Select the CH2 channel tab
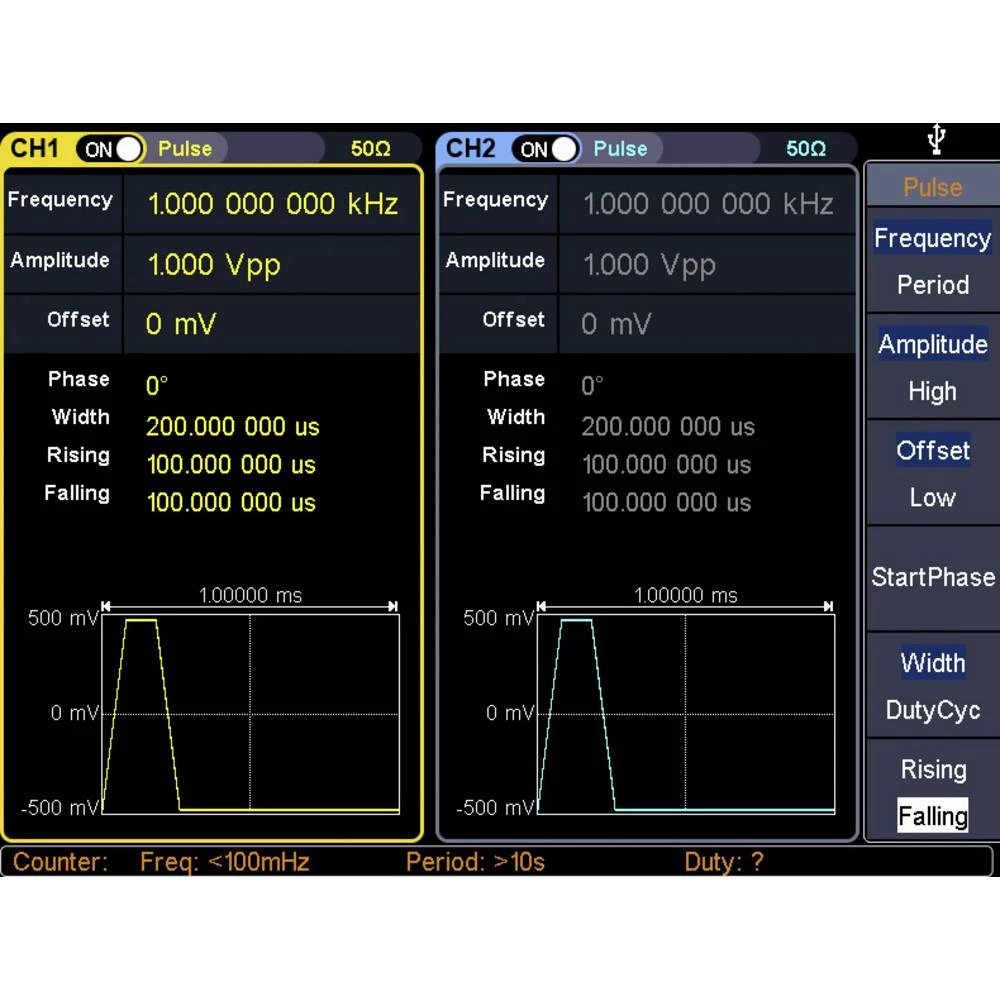 470,149
